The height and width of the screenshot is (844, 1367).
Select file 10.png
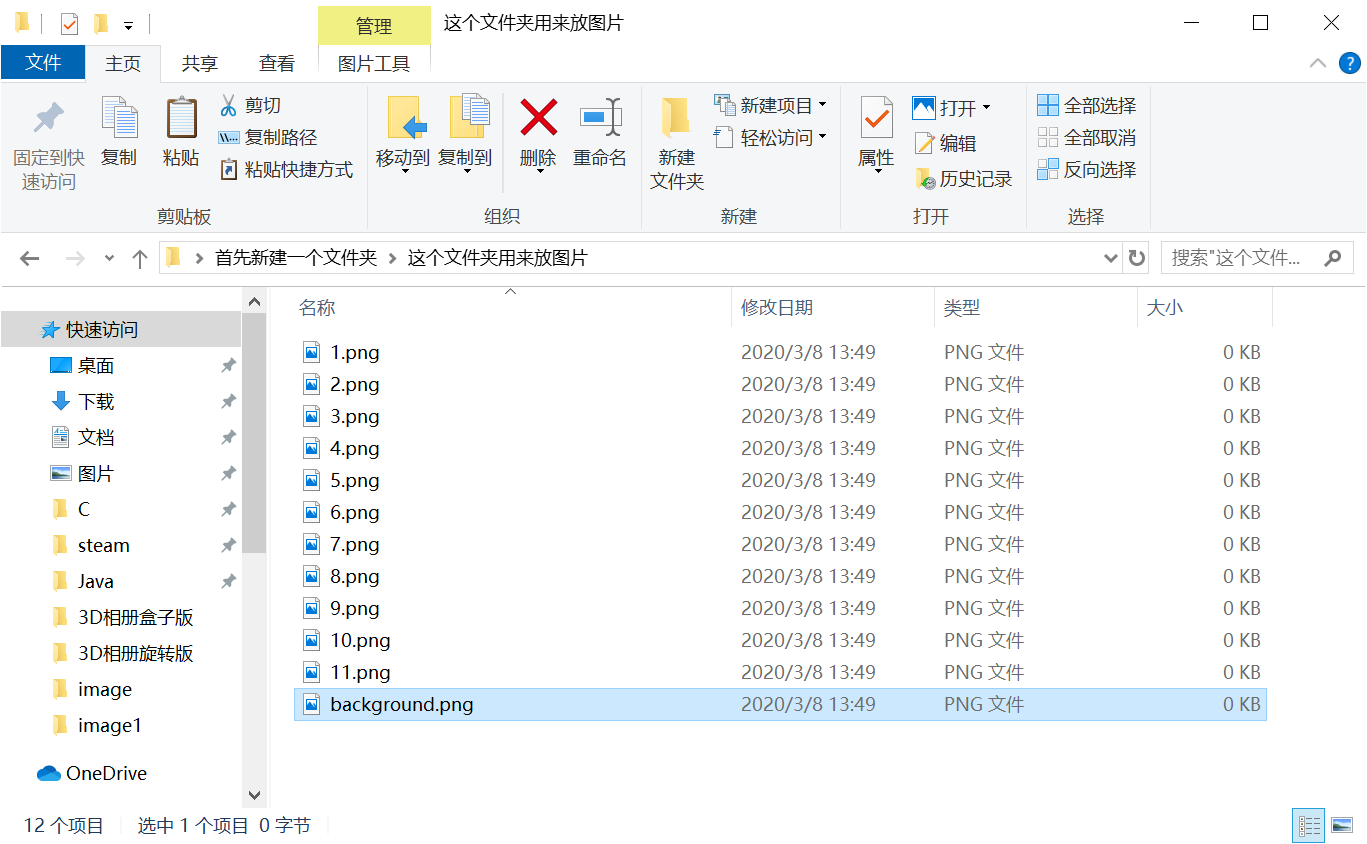click(780, 640)
